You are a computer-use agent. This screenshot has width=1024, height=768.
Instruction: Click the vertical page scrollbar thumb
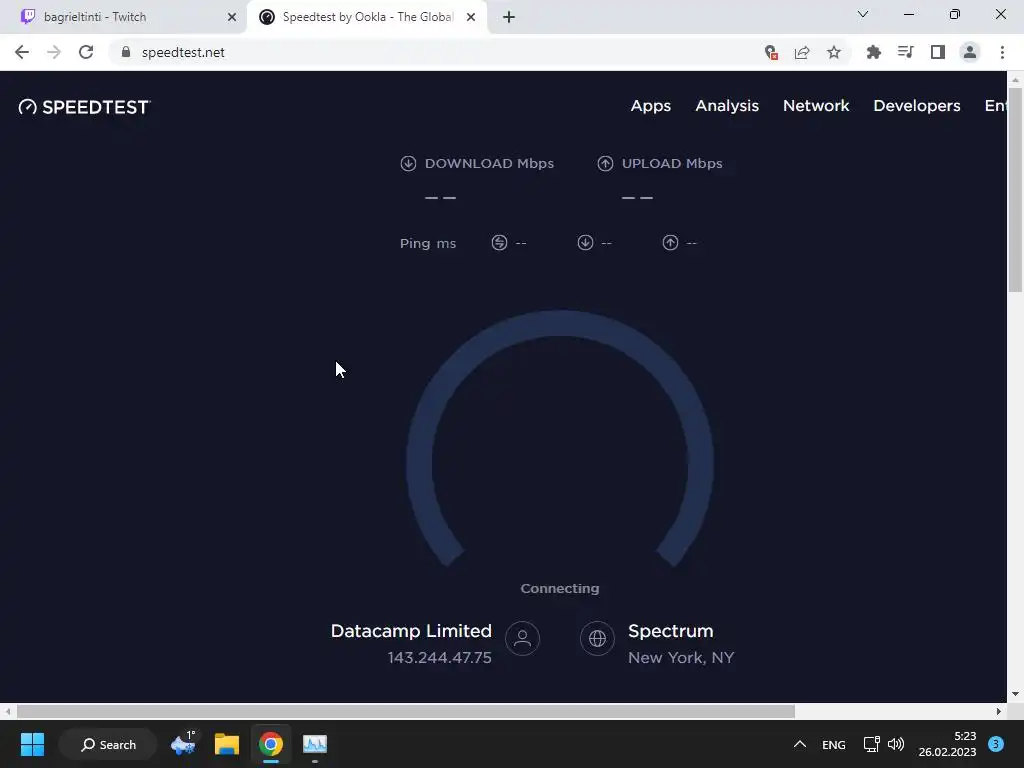1015,189
